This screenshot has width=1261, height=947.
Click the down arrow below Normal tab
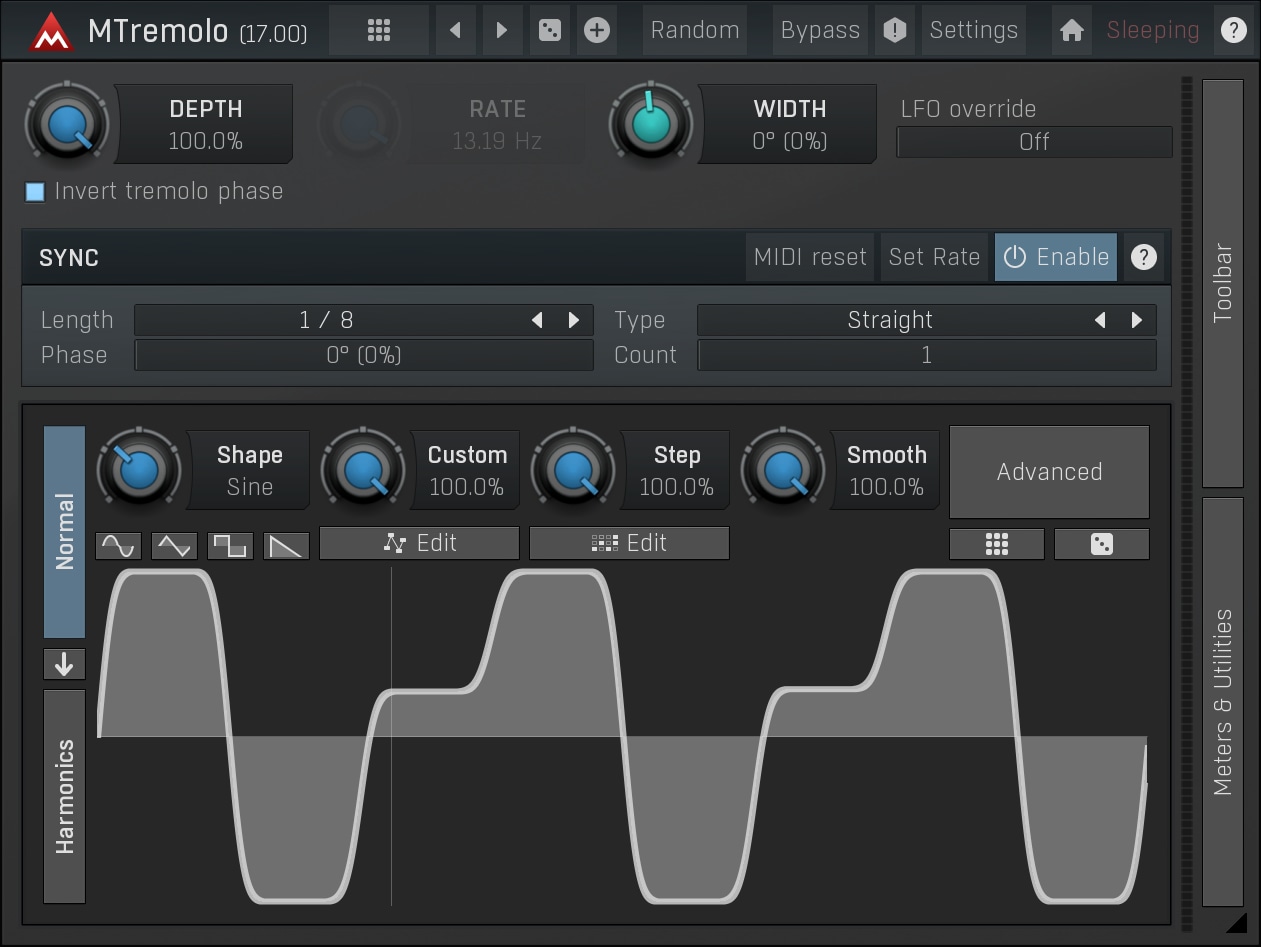coord(64,664)
